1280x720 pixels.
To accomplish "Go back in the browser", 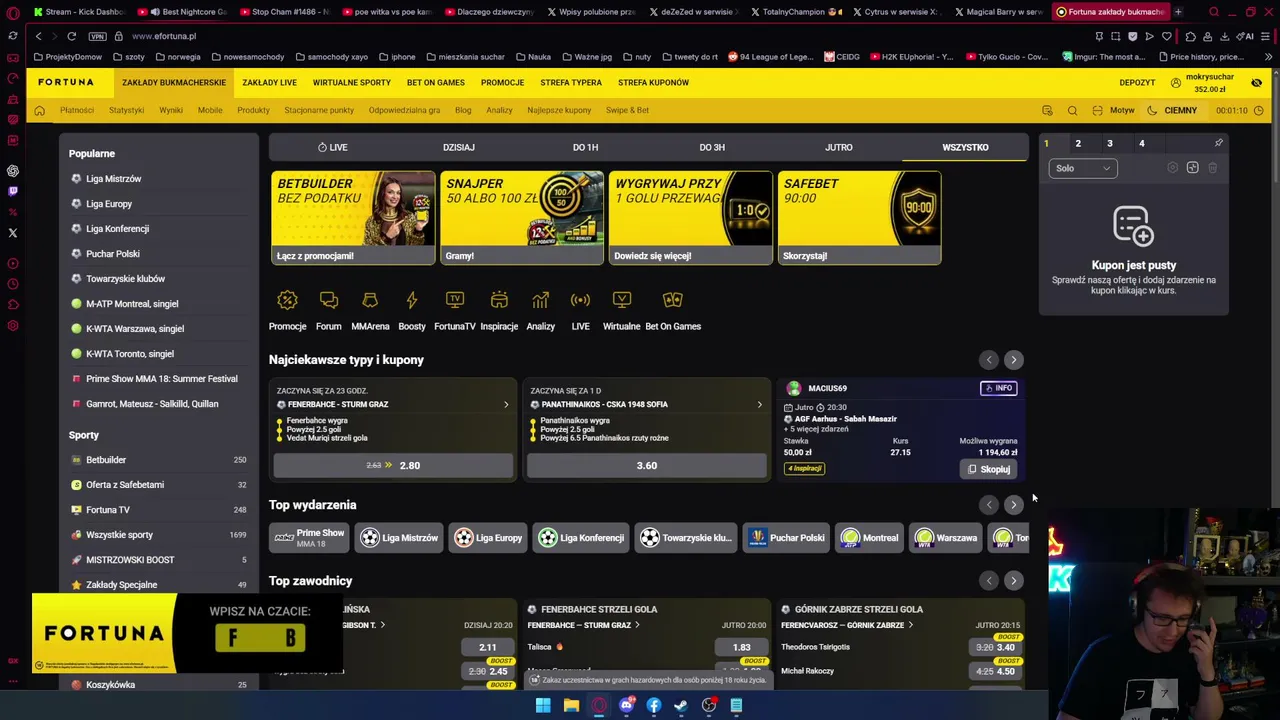I will pyautogui.click(x=38, y=36).
